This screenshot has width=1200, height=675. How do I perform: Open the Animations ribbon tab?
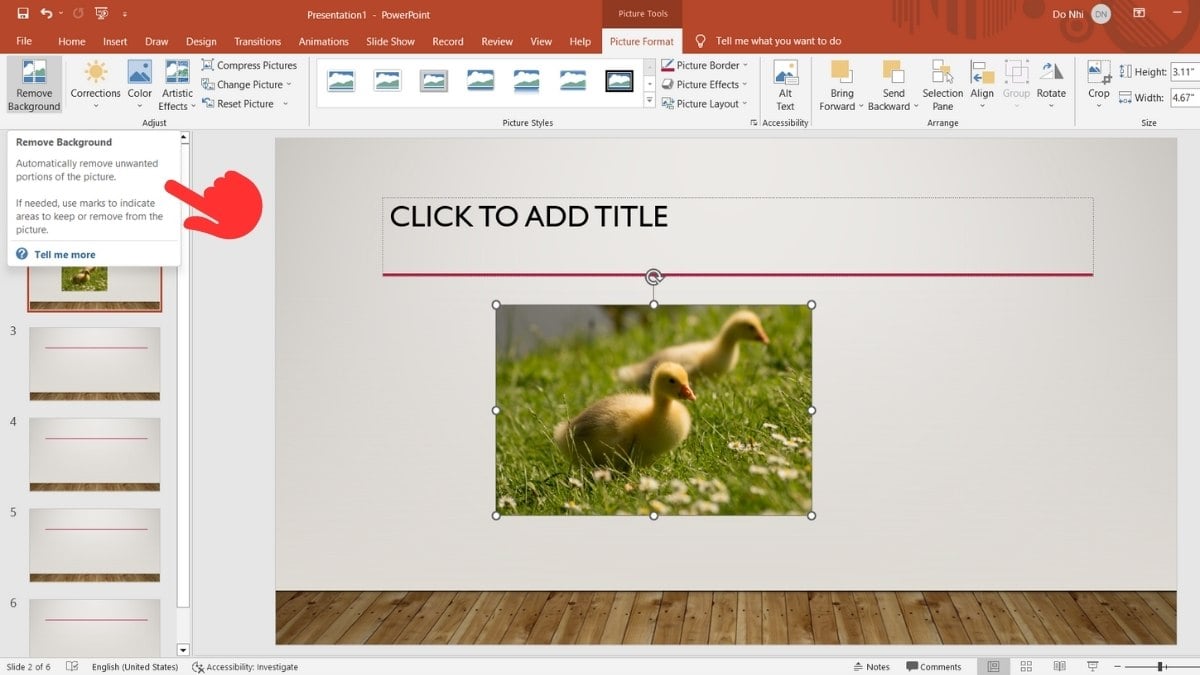click(323, 41)
